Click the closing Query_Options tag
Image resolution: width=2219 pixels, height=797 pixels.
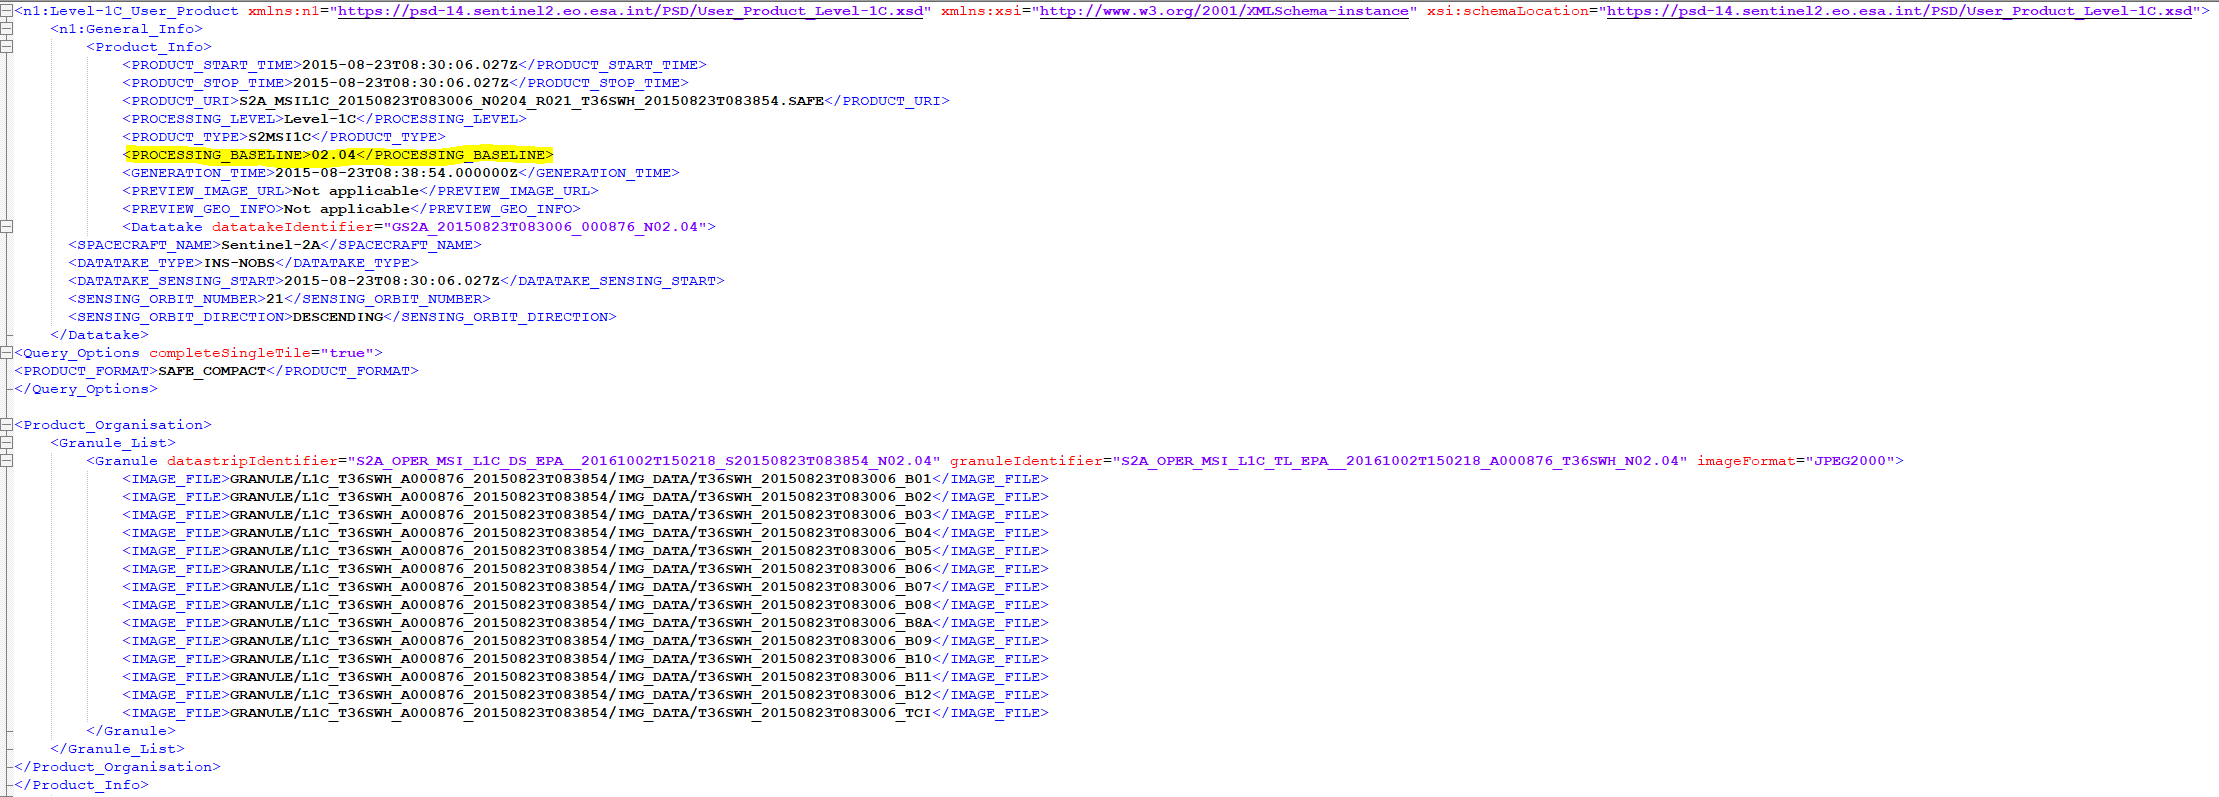pyautogui.click(x=86, y=389)
